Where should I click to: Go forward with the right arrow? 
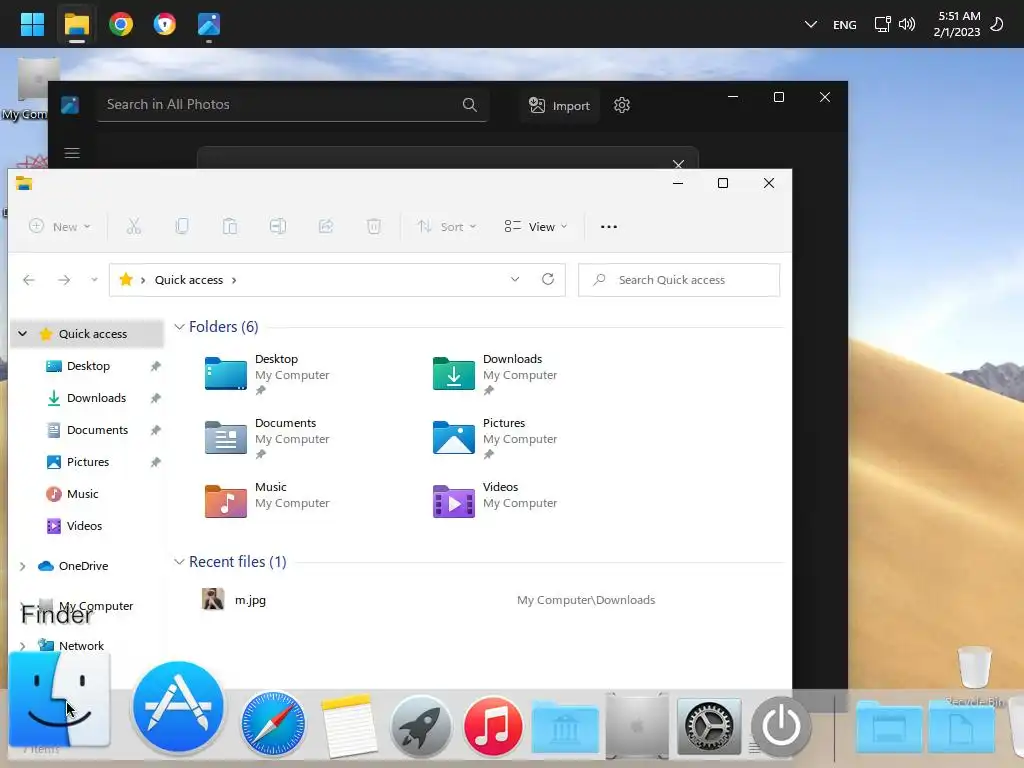64,280
